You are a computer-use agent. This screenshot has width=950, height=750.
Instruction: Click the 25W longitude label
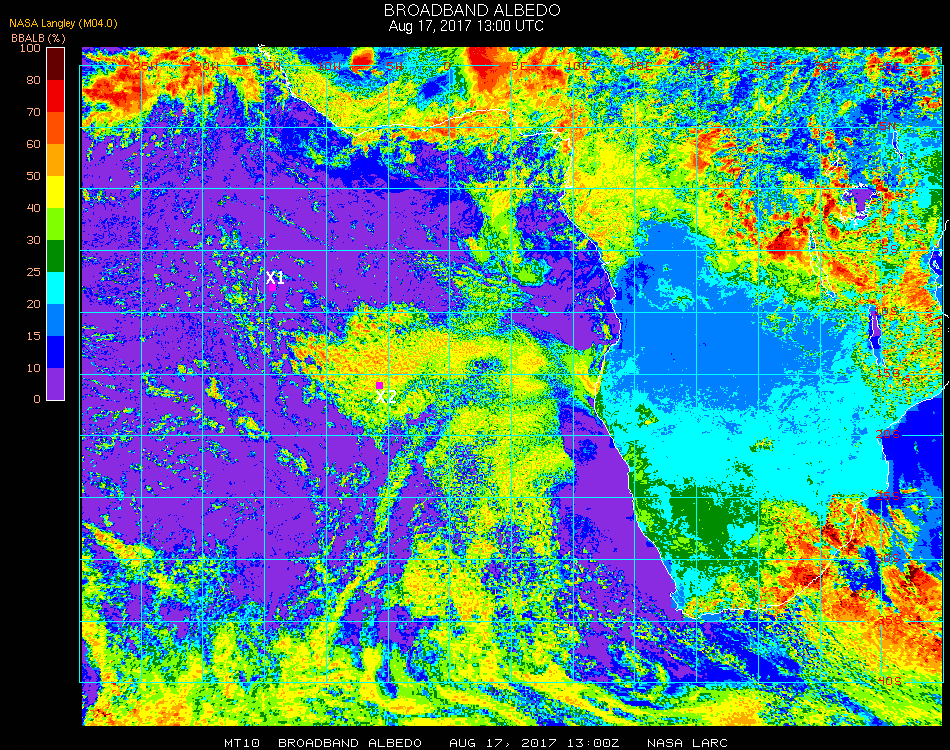[x=145, y=66]
